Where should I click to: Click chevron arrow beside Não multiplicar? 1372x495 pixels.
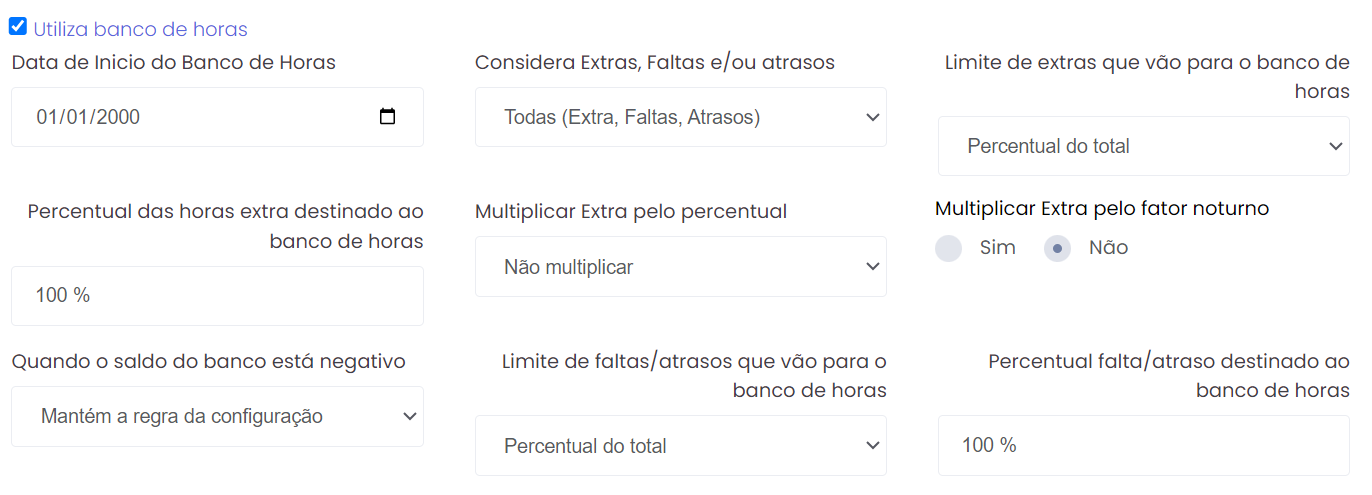coord(872,267)
